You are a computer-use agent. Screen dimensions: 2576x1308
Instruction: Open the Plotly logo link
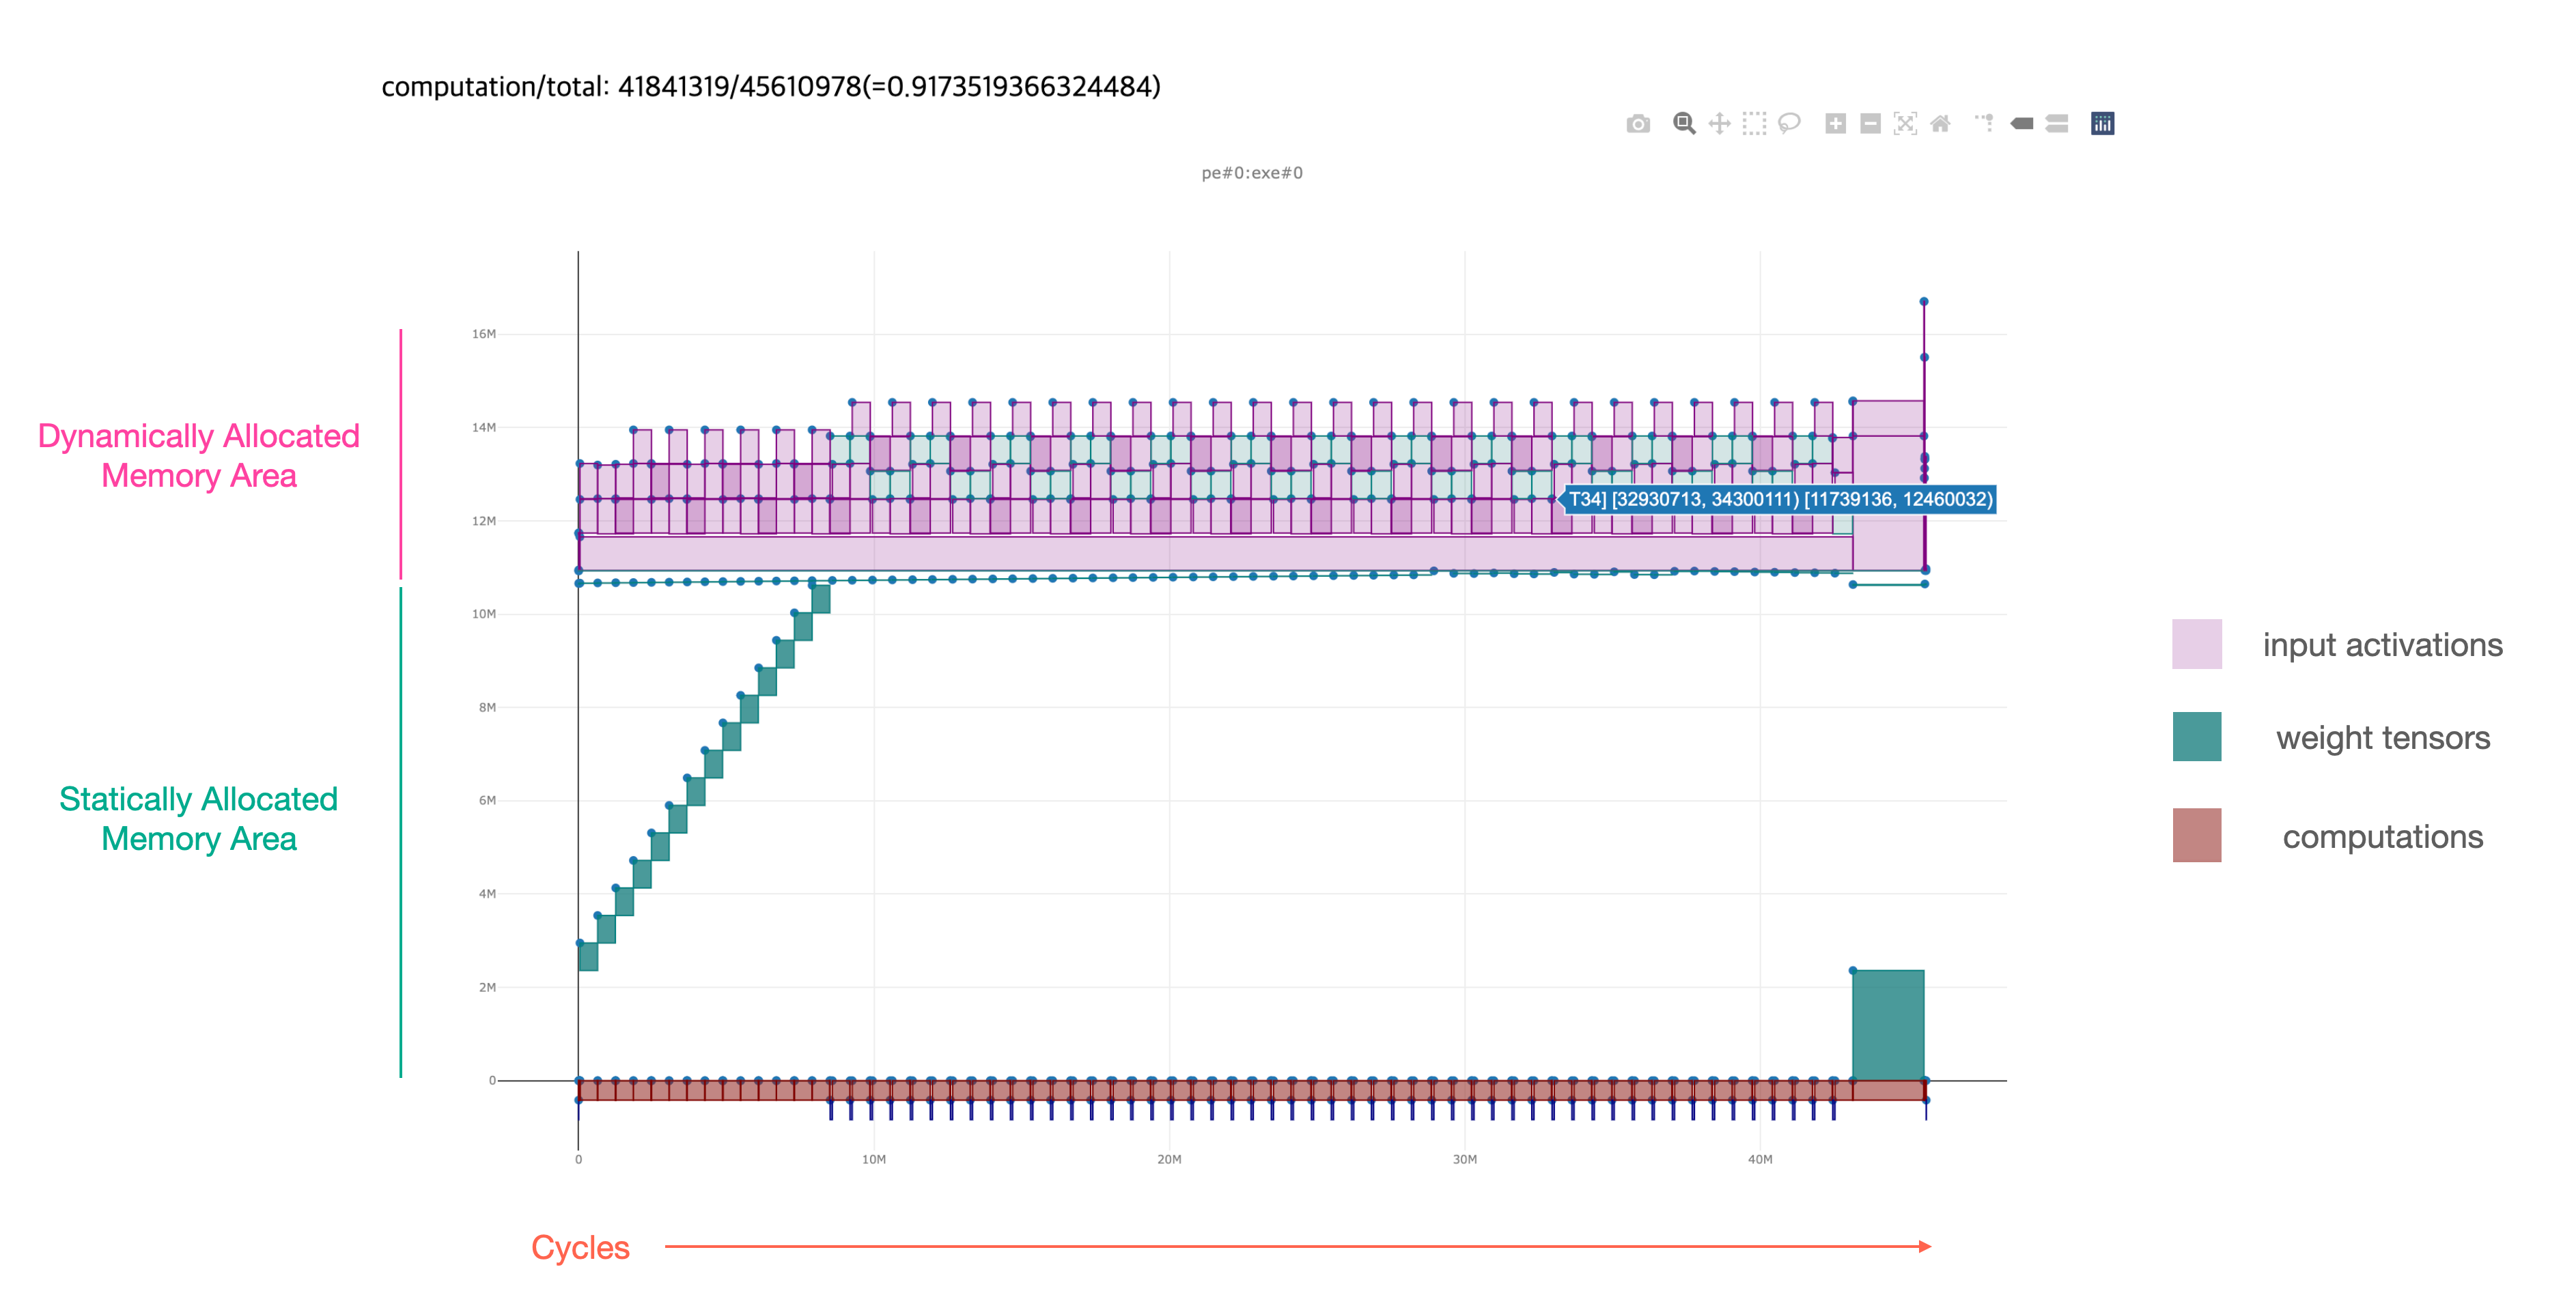tap(2102, 124)
